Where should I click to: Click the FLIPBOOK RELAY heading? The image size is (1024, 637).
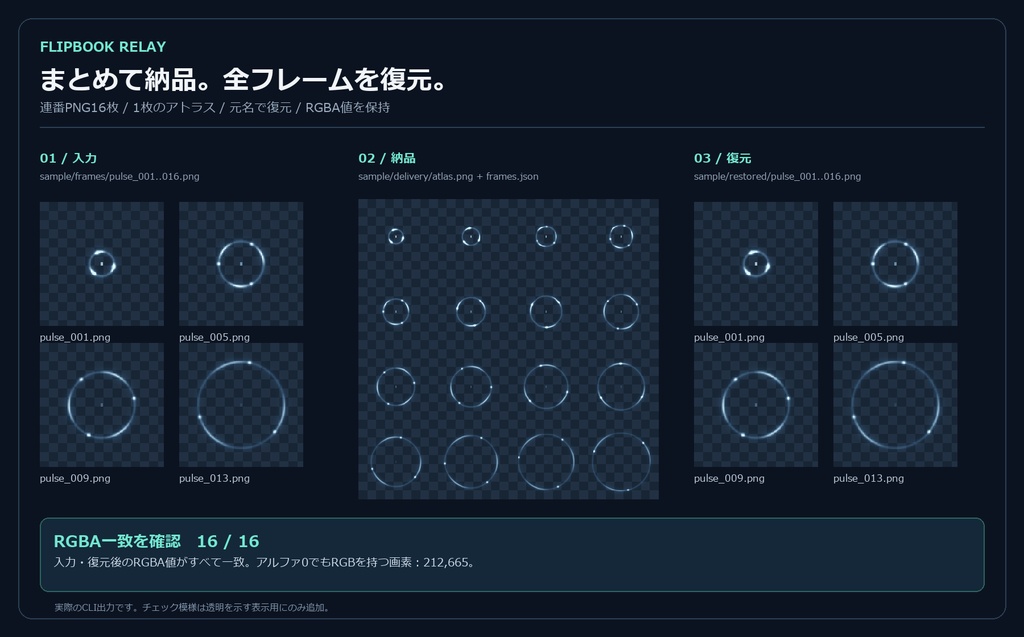click(103, 47)
